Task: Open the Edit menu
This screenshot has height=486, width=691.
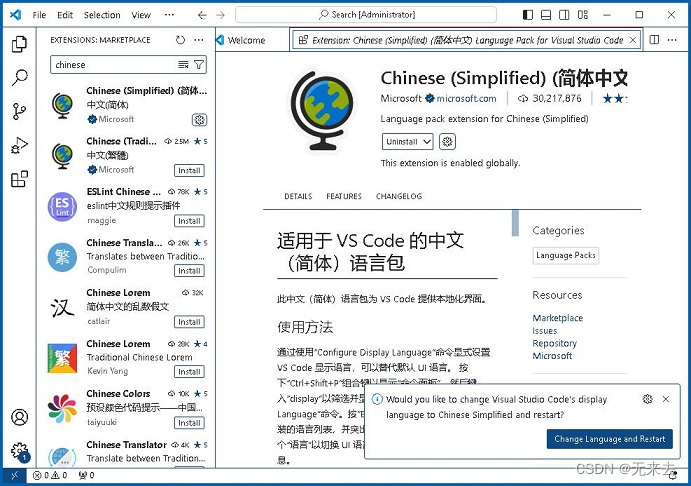Action: [65, 15]
